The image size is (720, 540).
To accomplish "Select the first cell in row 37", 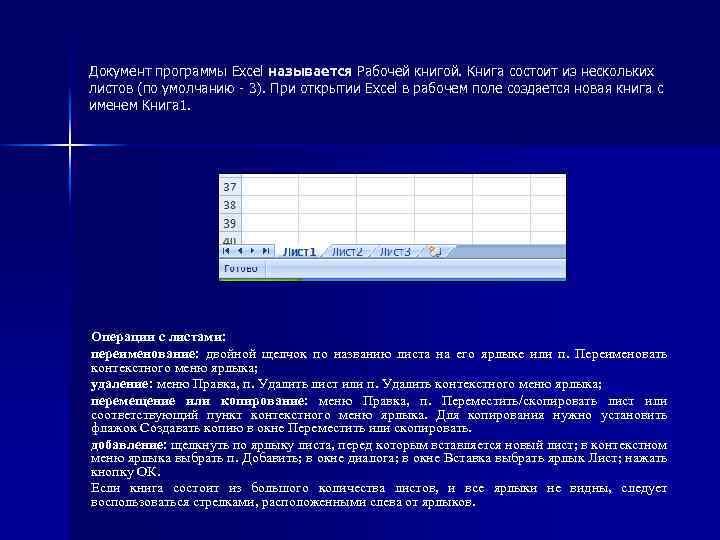I will [270, 187].
